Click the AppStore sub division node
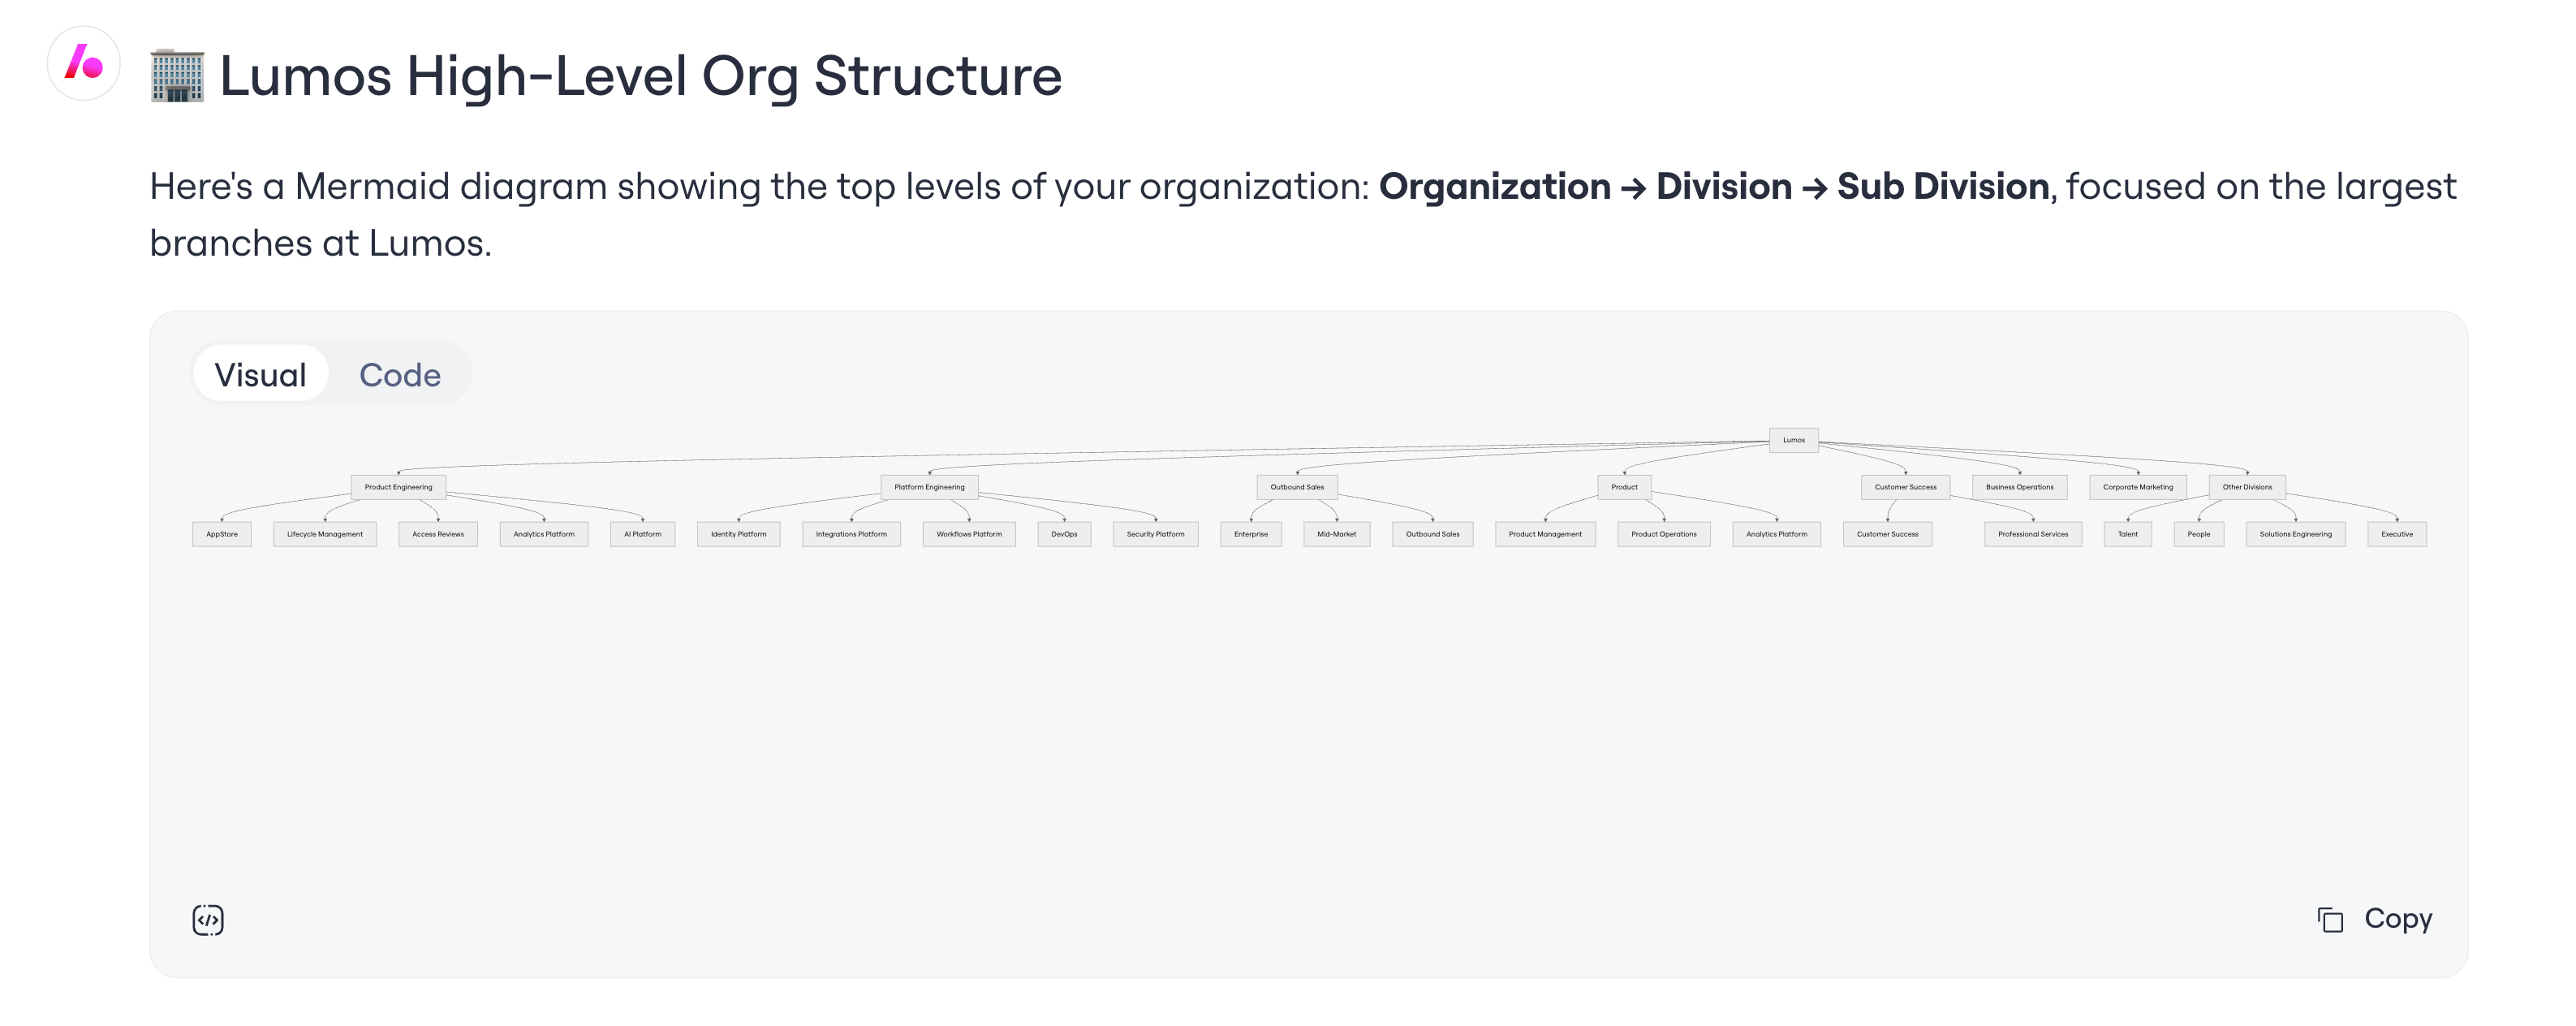 (x=222, y=534)
